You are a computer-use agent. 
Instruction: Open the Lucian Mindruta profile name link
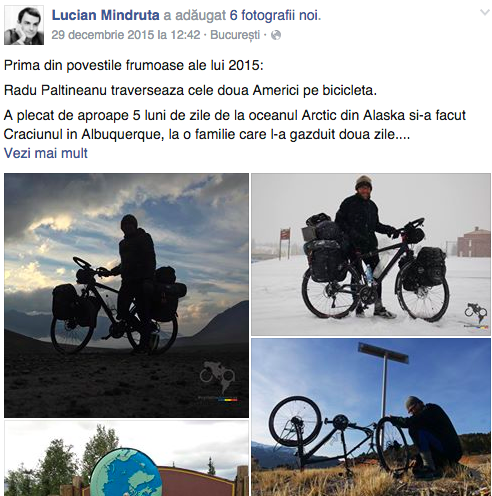pyautogui.click(x=105, y=15)
